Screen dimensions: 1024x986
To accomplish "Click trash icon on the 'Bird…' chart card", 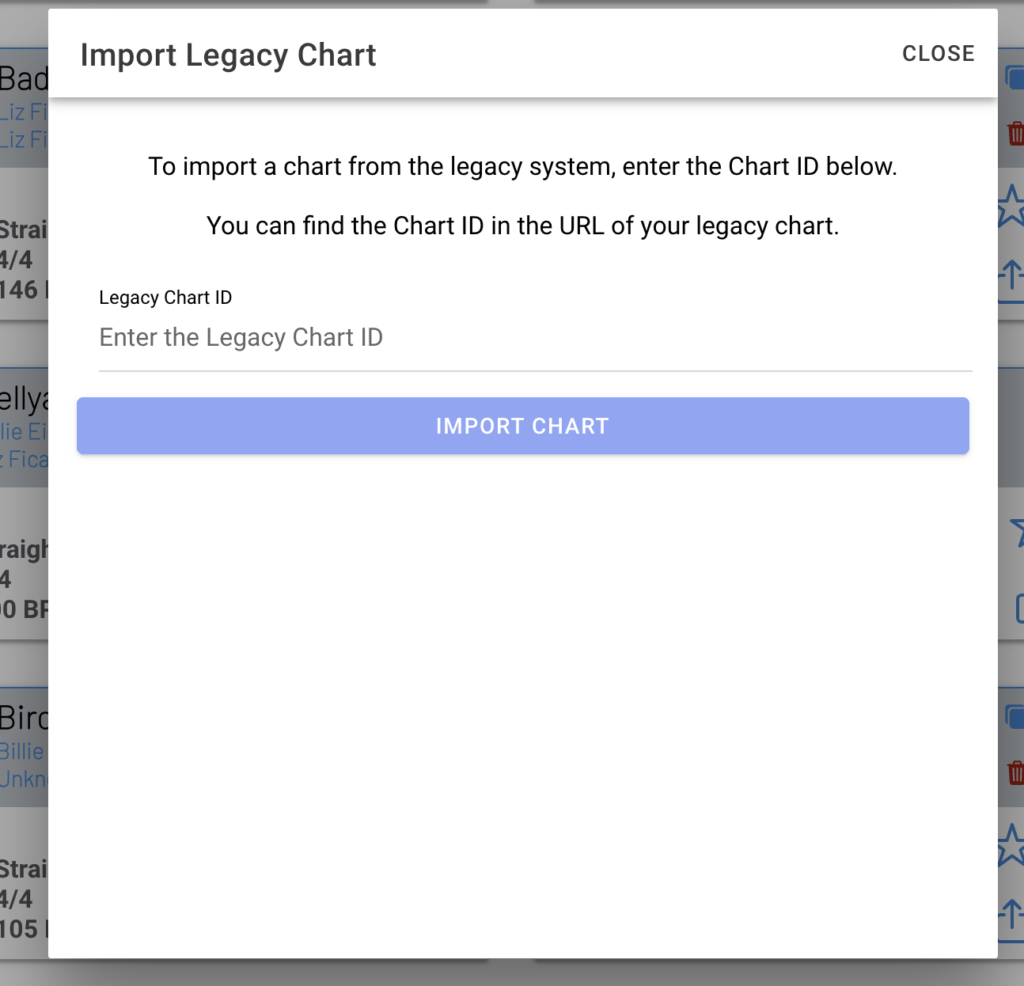I will tap(1015, 772).
